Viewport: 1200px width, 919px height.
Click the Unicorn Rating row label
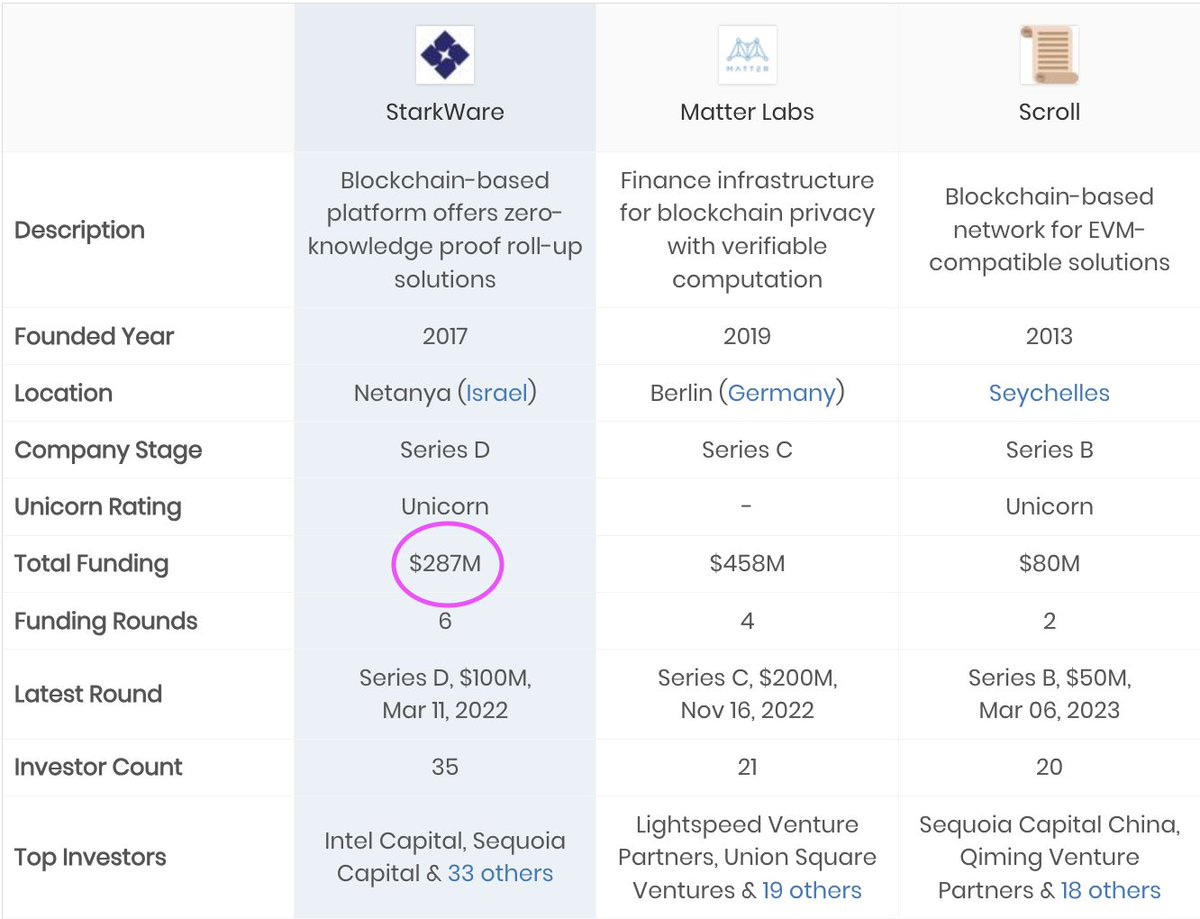point(97,507)
